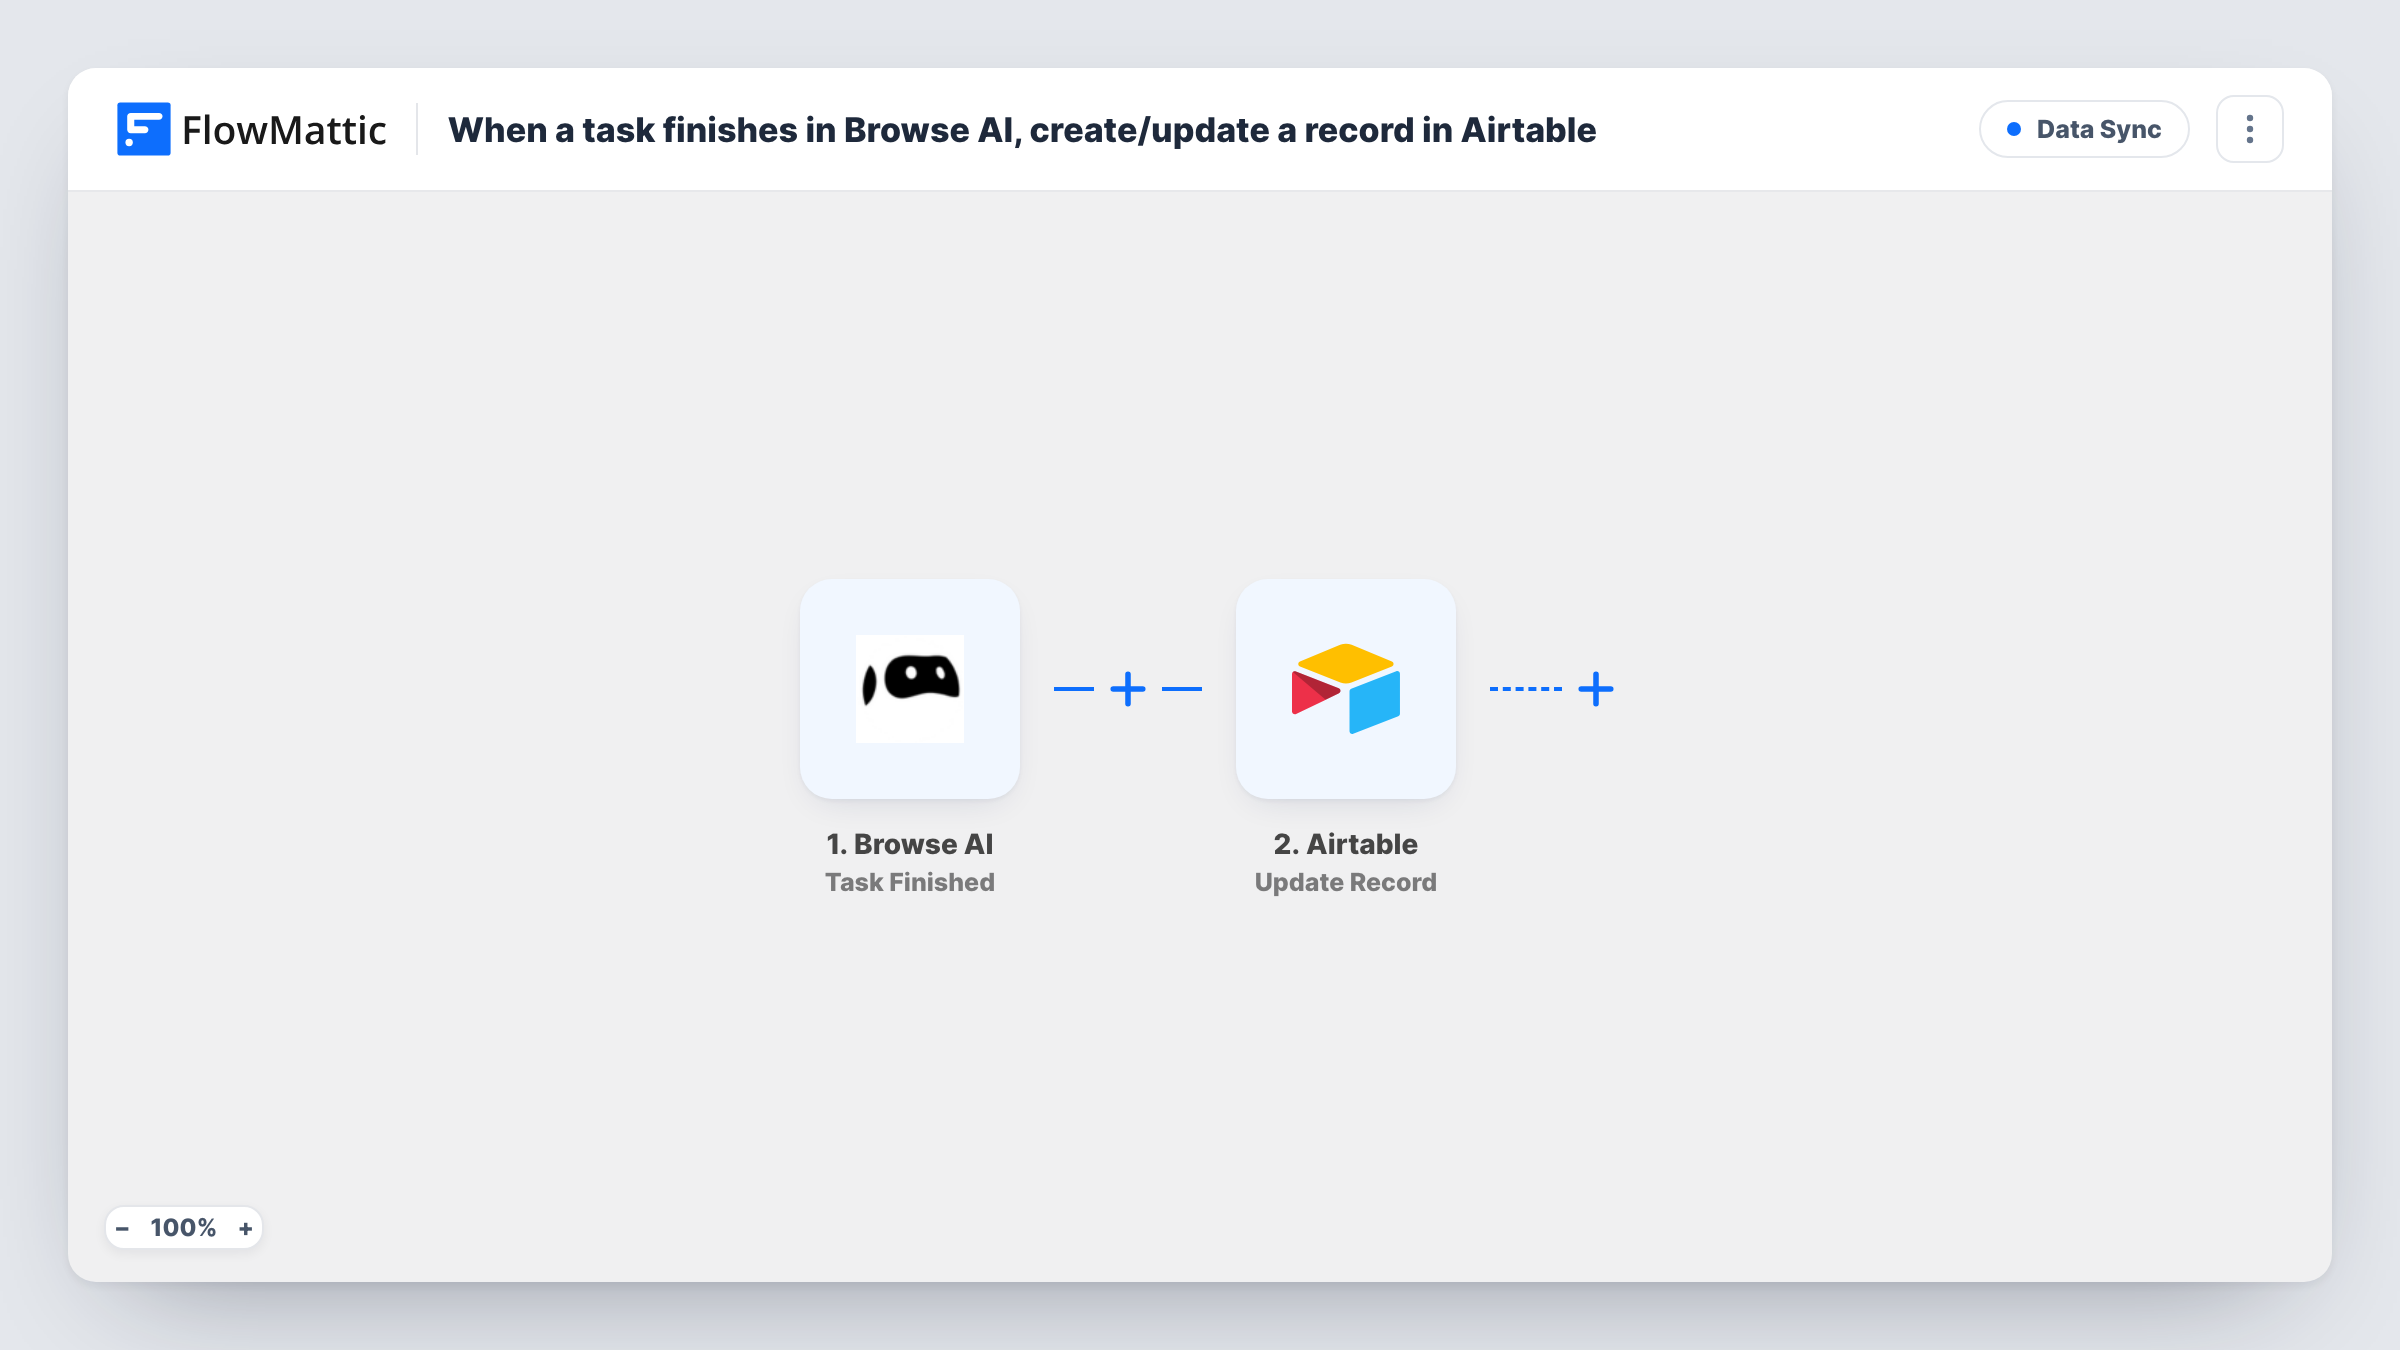The image size is (2400, 1350).
Task: Add a step between Browse AI and Airtable
Action: [1127, 689]
